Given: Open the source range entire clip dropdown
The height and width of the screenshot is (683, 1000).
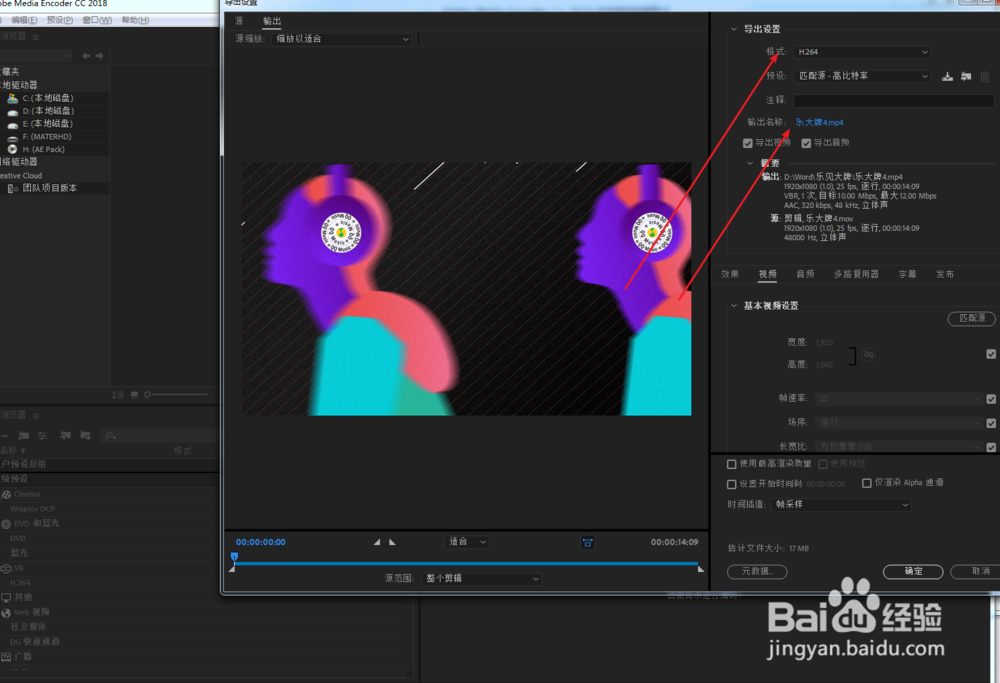Looking at the screenshot, I should [481, 578].
